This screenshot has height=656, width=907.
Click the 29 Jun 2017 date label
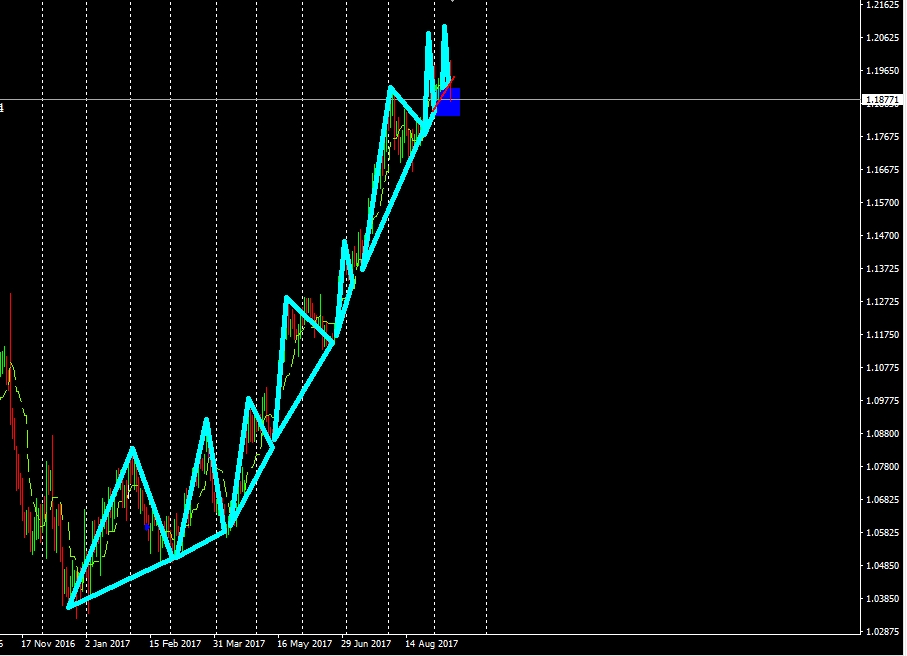point(366,643)
